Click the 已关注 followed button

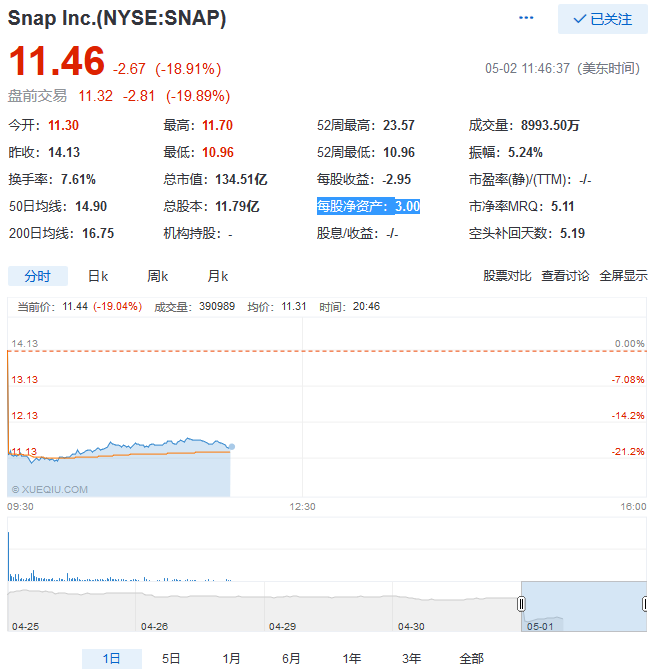click(x=603, y=19)
